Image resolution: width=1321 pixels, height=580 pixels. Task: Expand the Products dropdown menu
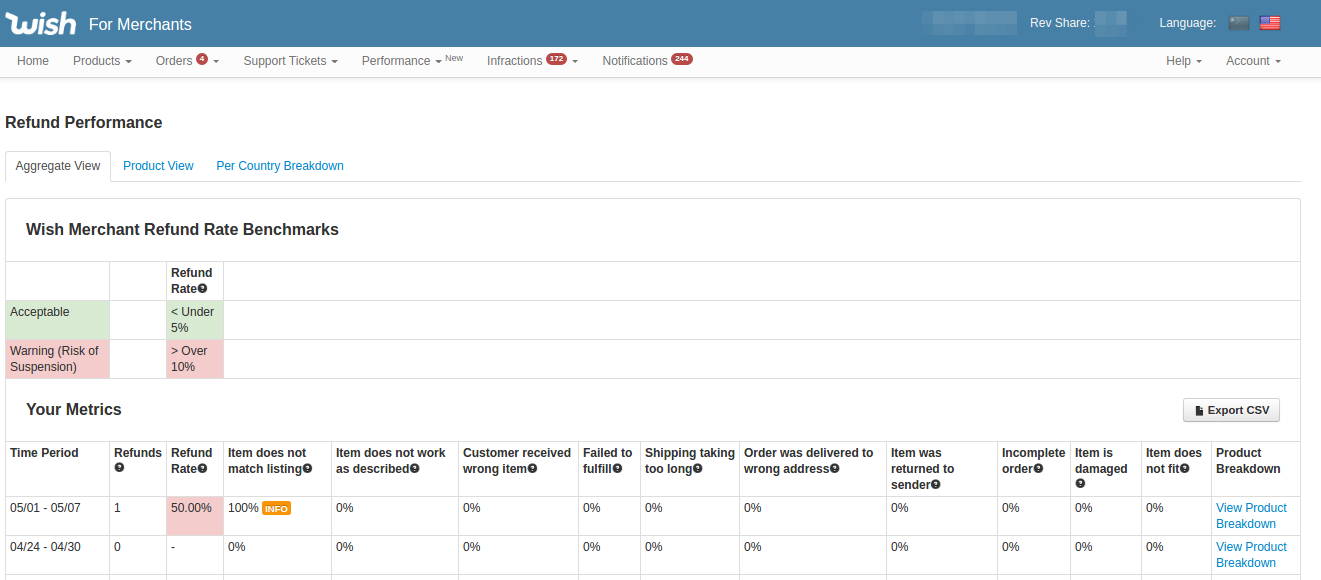coord(102,61)
